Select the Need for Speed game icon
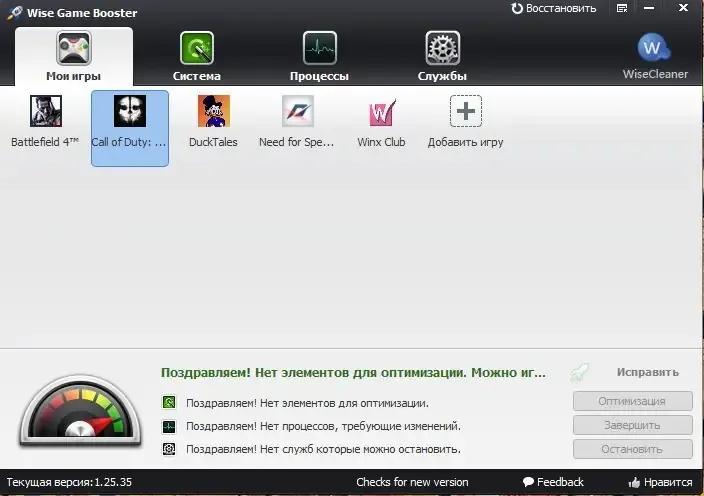This screenshot has width=704, height=496. 297,111
